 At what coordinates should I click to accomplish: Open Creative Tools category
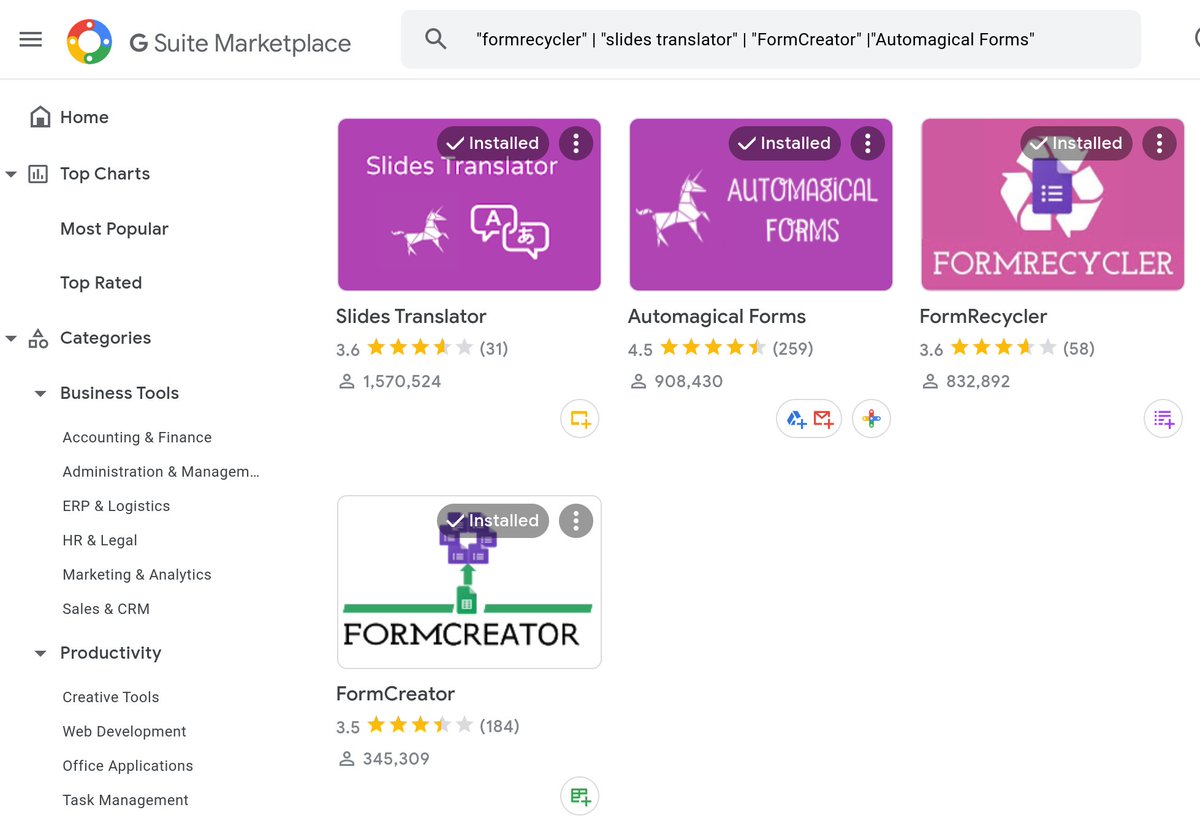(x=111, y=697)
